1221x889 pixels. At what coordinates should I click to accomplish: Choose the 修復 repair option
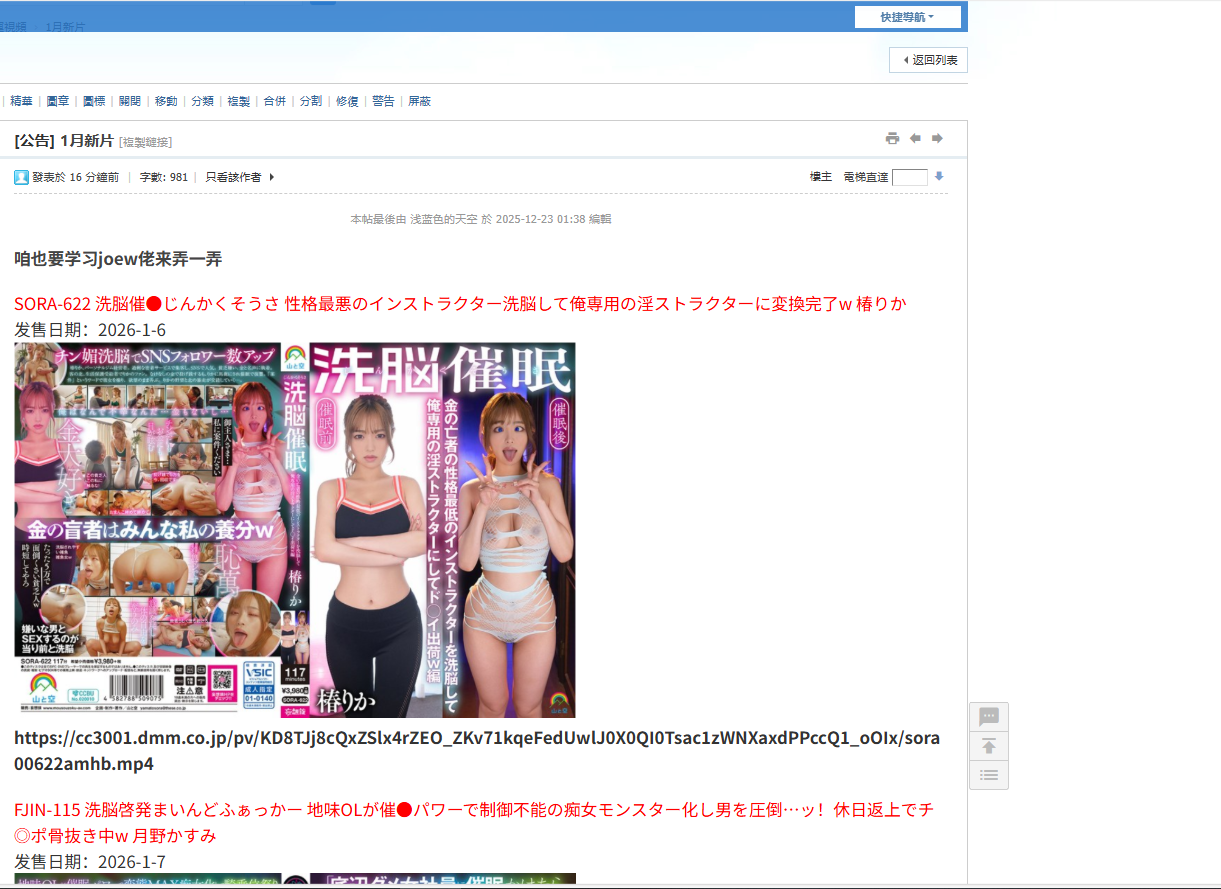pos(347,101)
